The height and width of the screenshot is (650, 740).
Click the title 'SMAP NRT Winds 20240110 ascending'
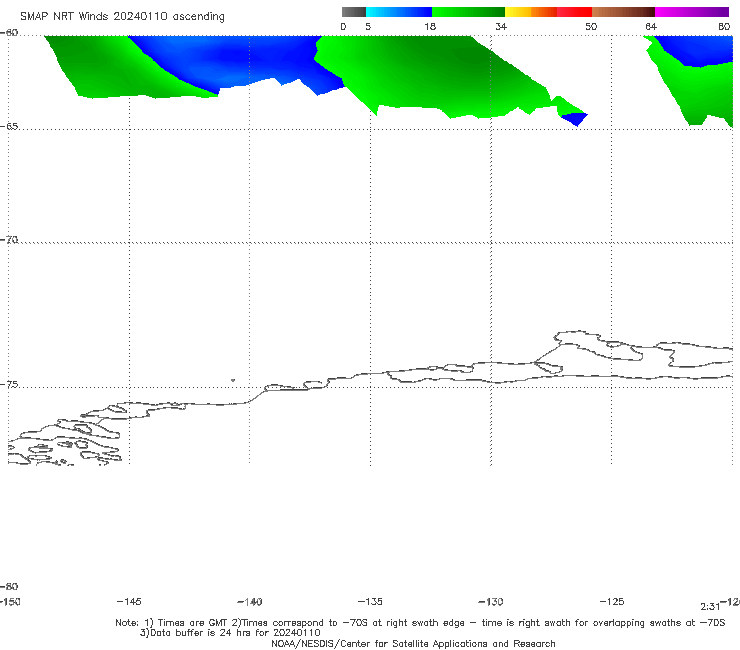(122, 17)
